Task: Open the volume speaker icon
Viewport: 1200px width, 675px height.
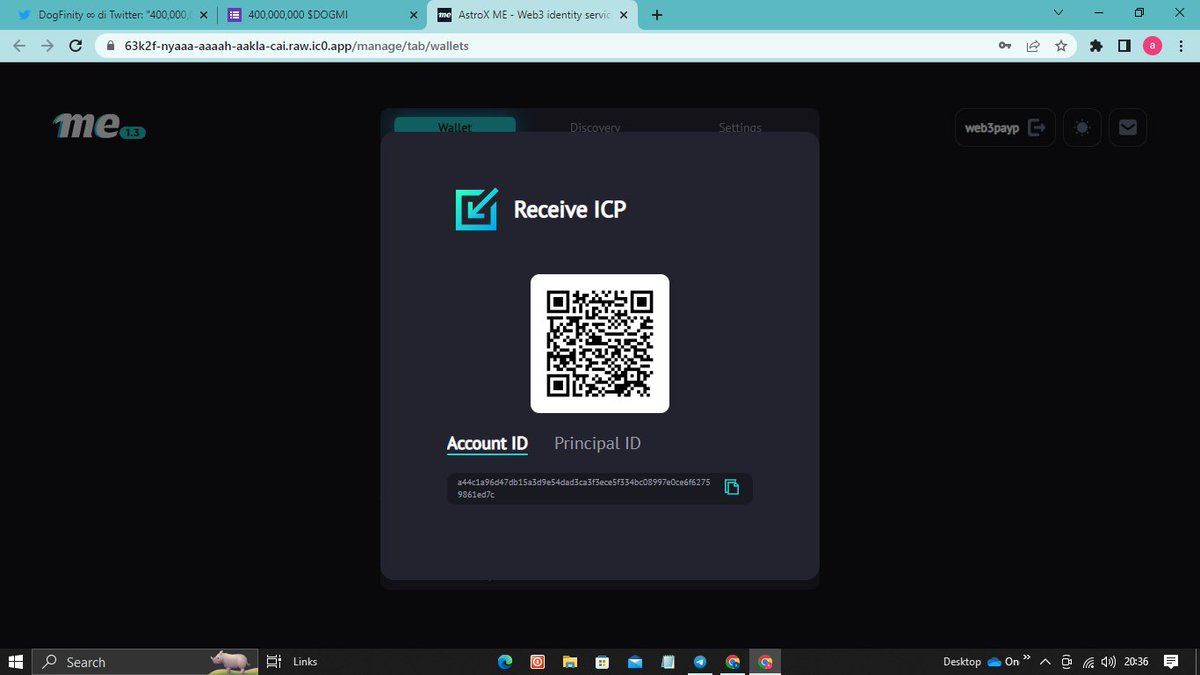Action: [x=1109, y=662]
